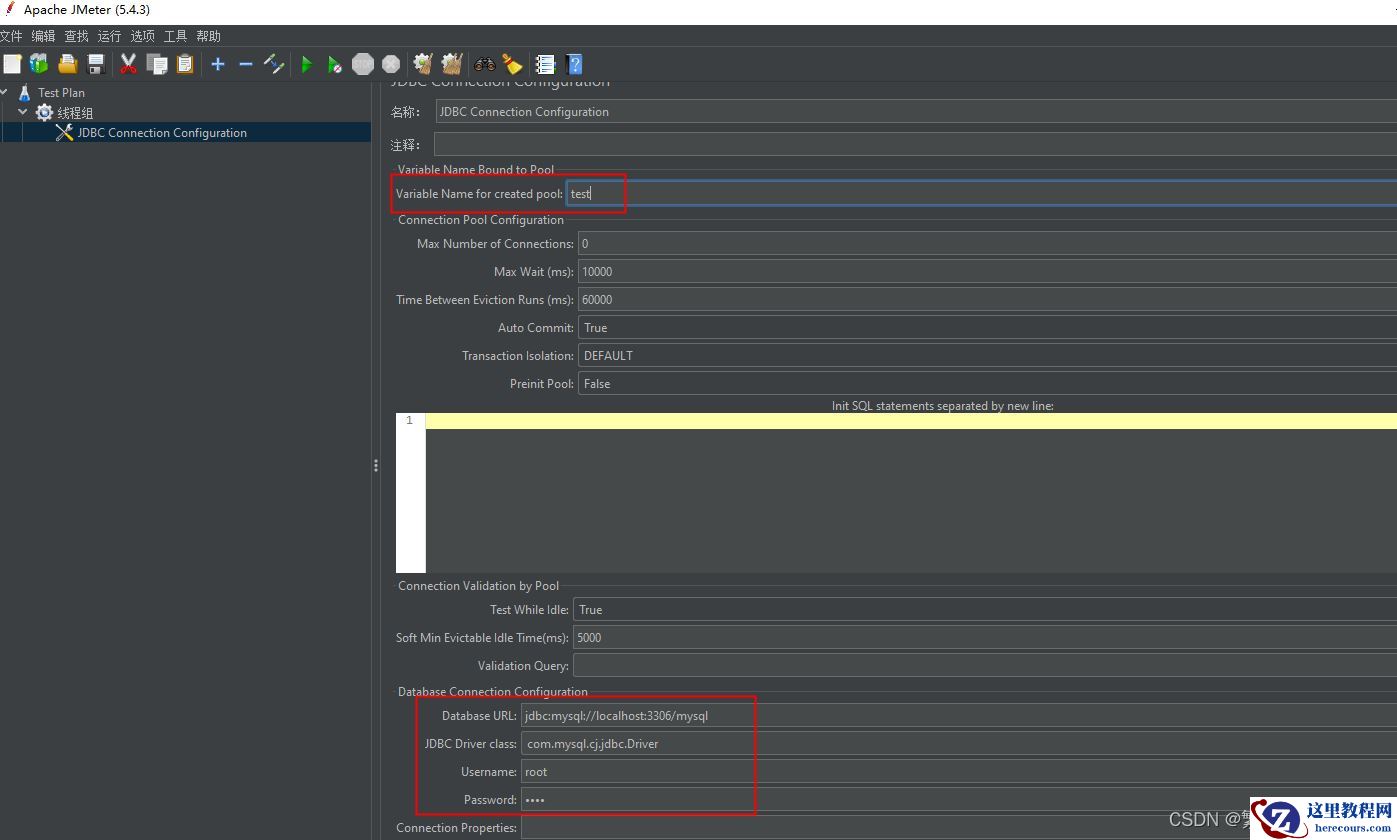1397x840 pixels.
Task: Reset search with the yellow broom icon
Action: tap(512, 64)
